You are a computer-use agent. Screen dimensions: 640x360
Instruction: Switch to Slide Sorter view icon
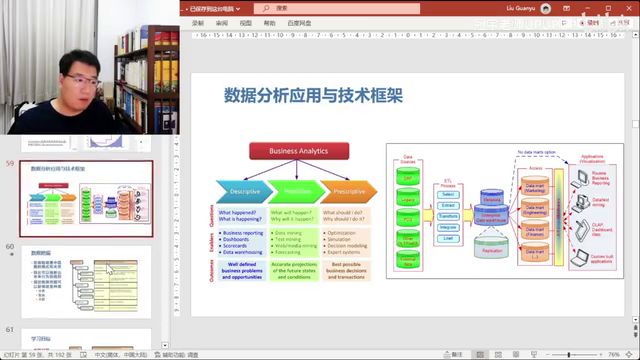(498, 355)
